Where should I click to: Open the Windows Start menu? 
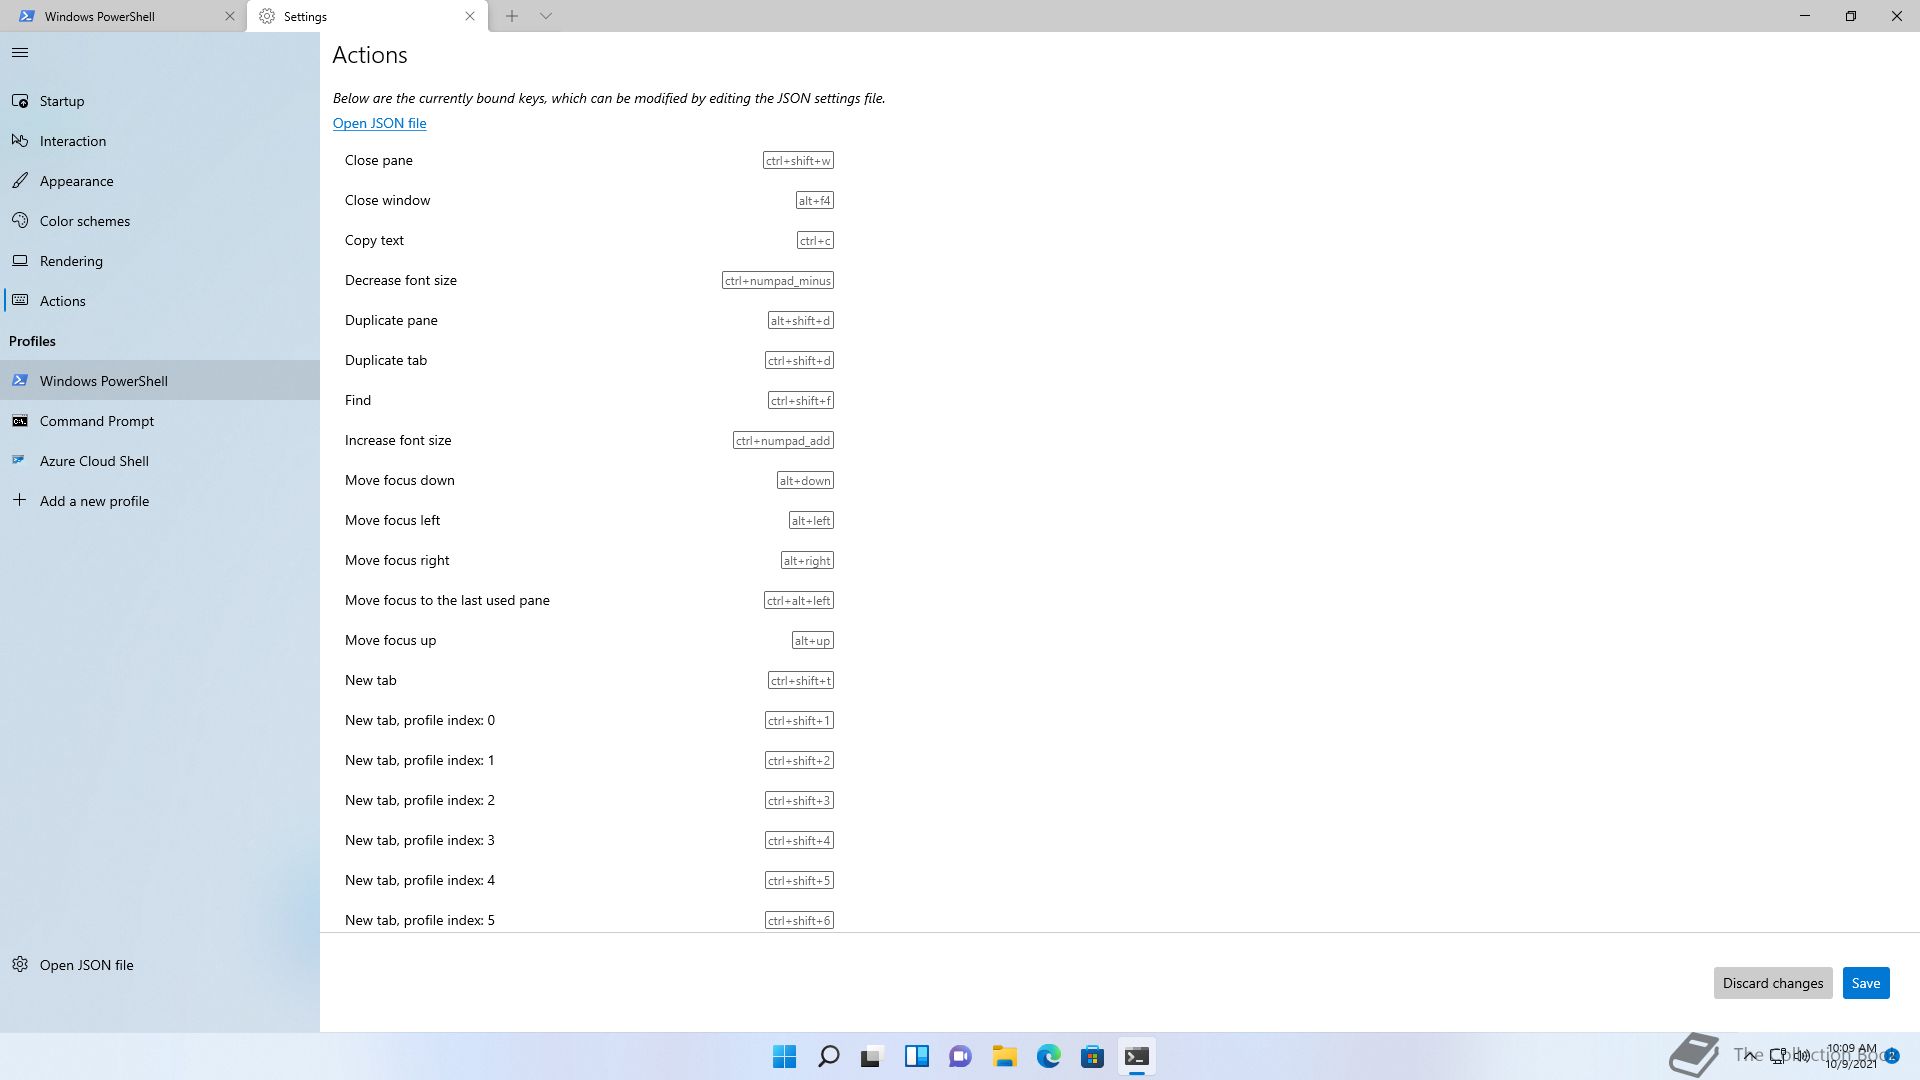(785, 1056)
